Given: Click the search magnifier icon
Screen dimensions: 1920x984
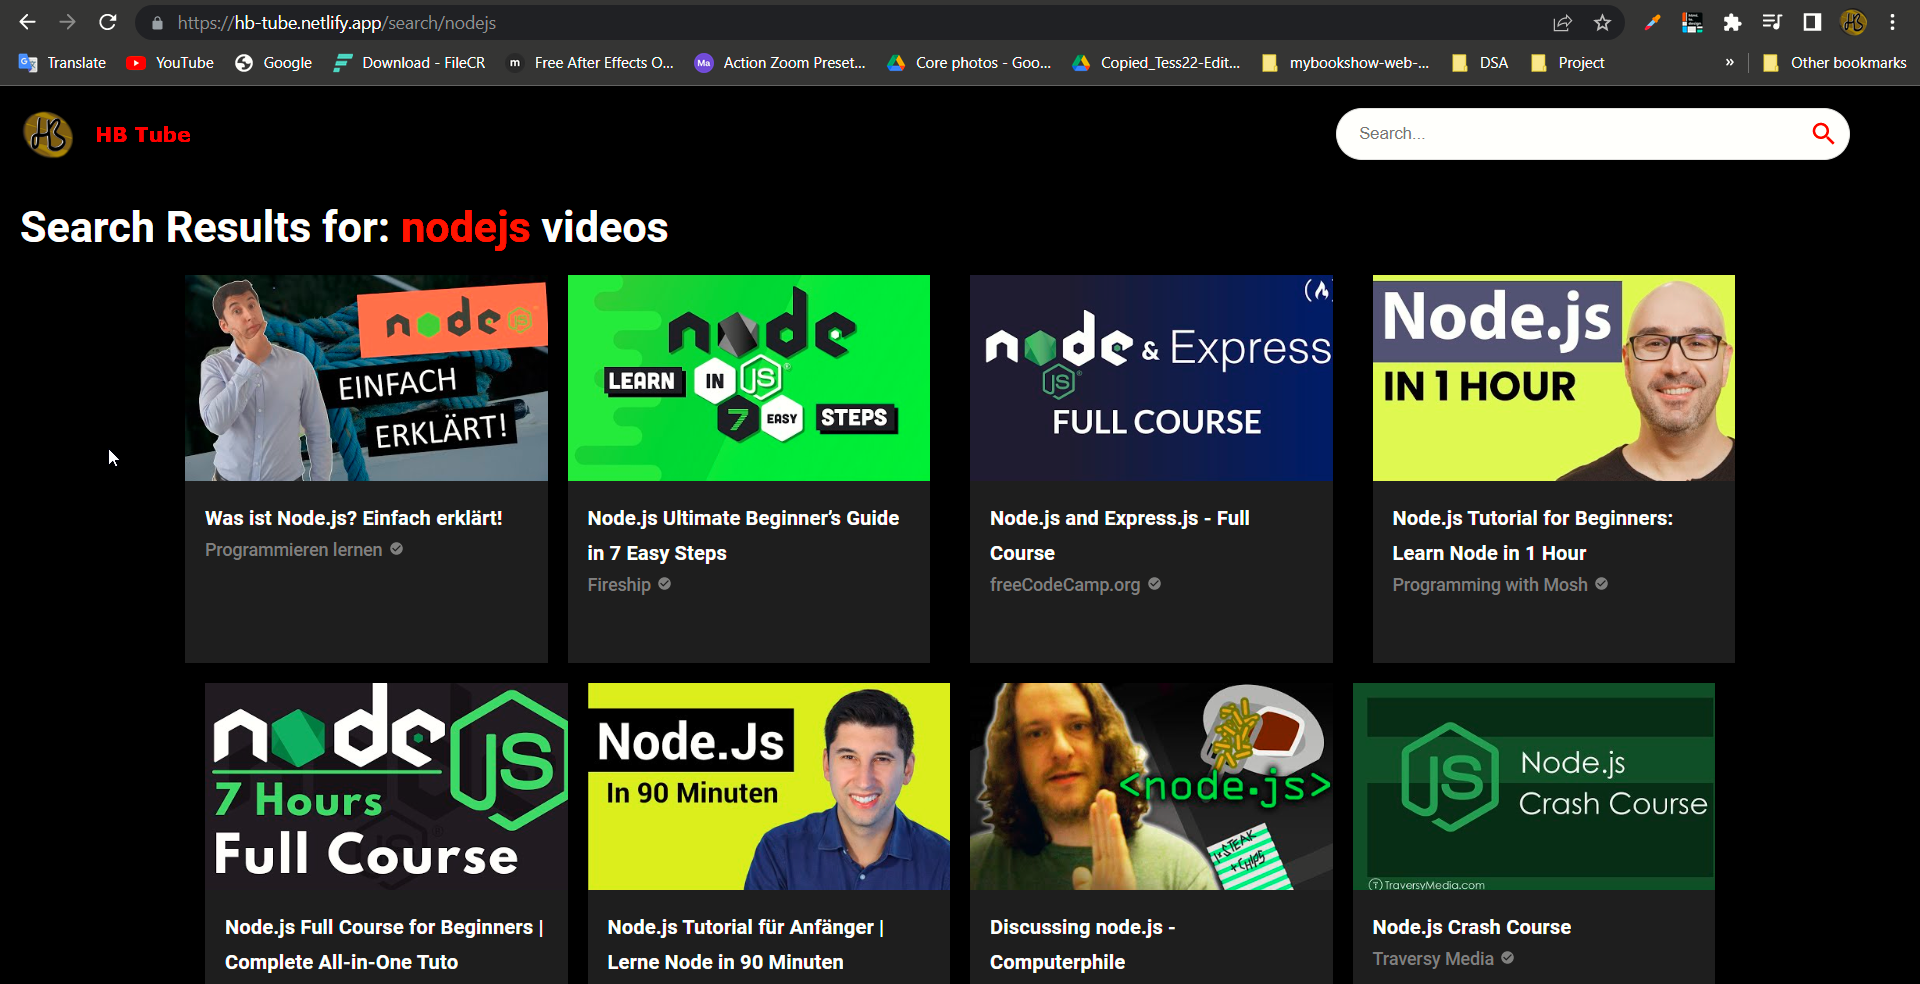Looking at the screenshot, I should [1822, 134].
